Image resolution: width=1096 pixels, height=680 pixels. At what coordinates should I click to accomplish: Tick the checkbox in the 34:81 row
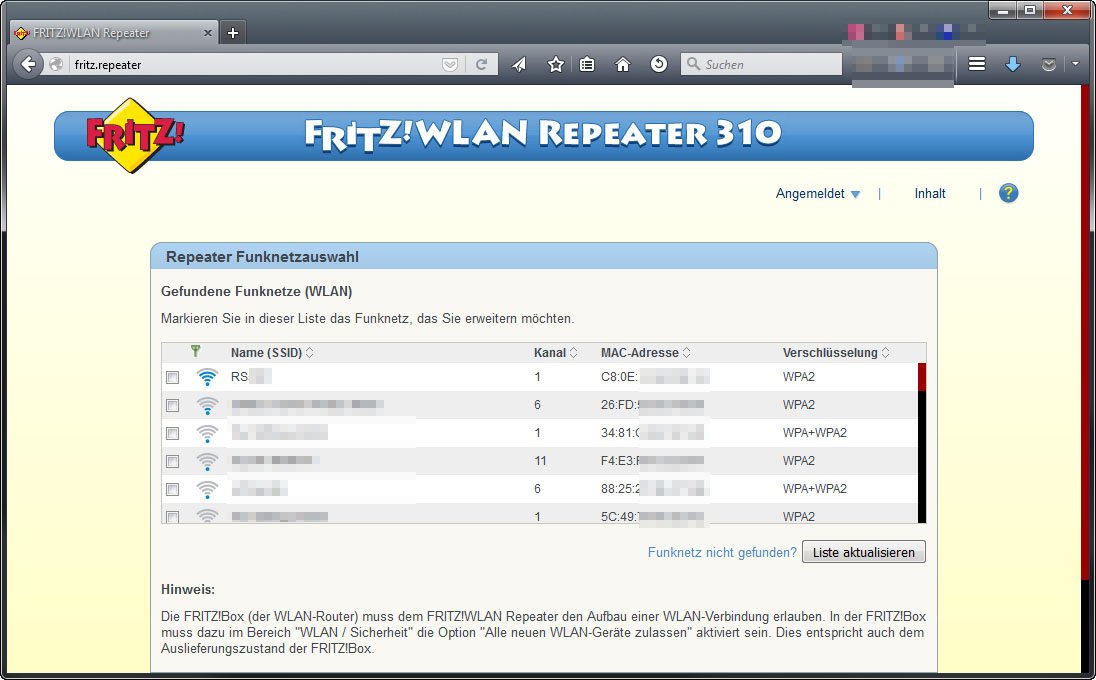pyautogui.click(x=173, y=433)
